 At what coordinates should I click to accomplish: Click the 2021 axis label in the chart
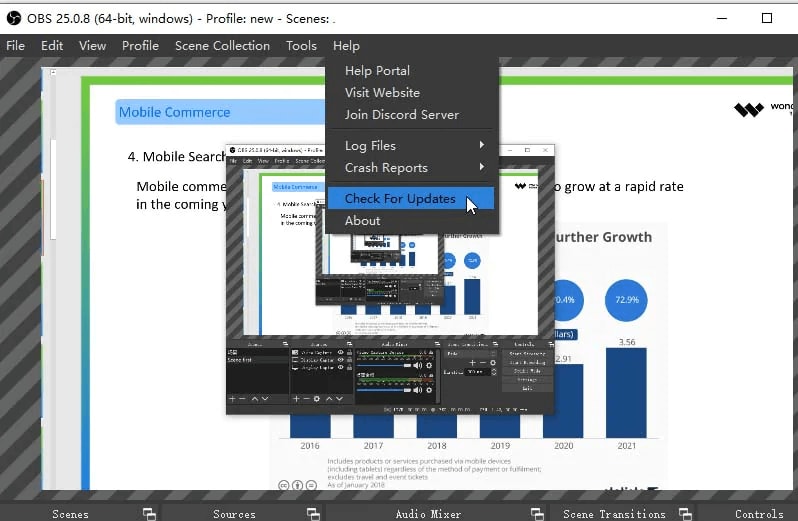(x=626, y=446)
